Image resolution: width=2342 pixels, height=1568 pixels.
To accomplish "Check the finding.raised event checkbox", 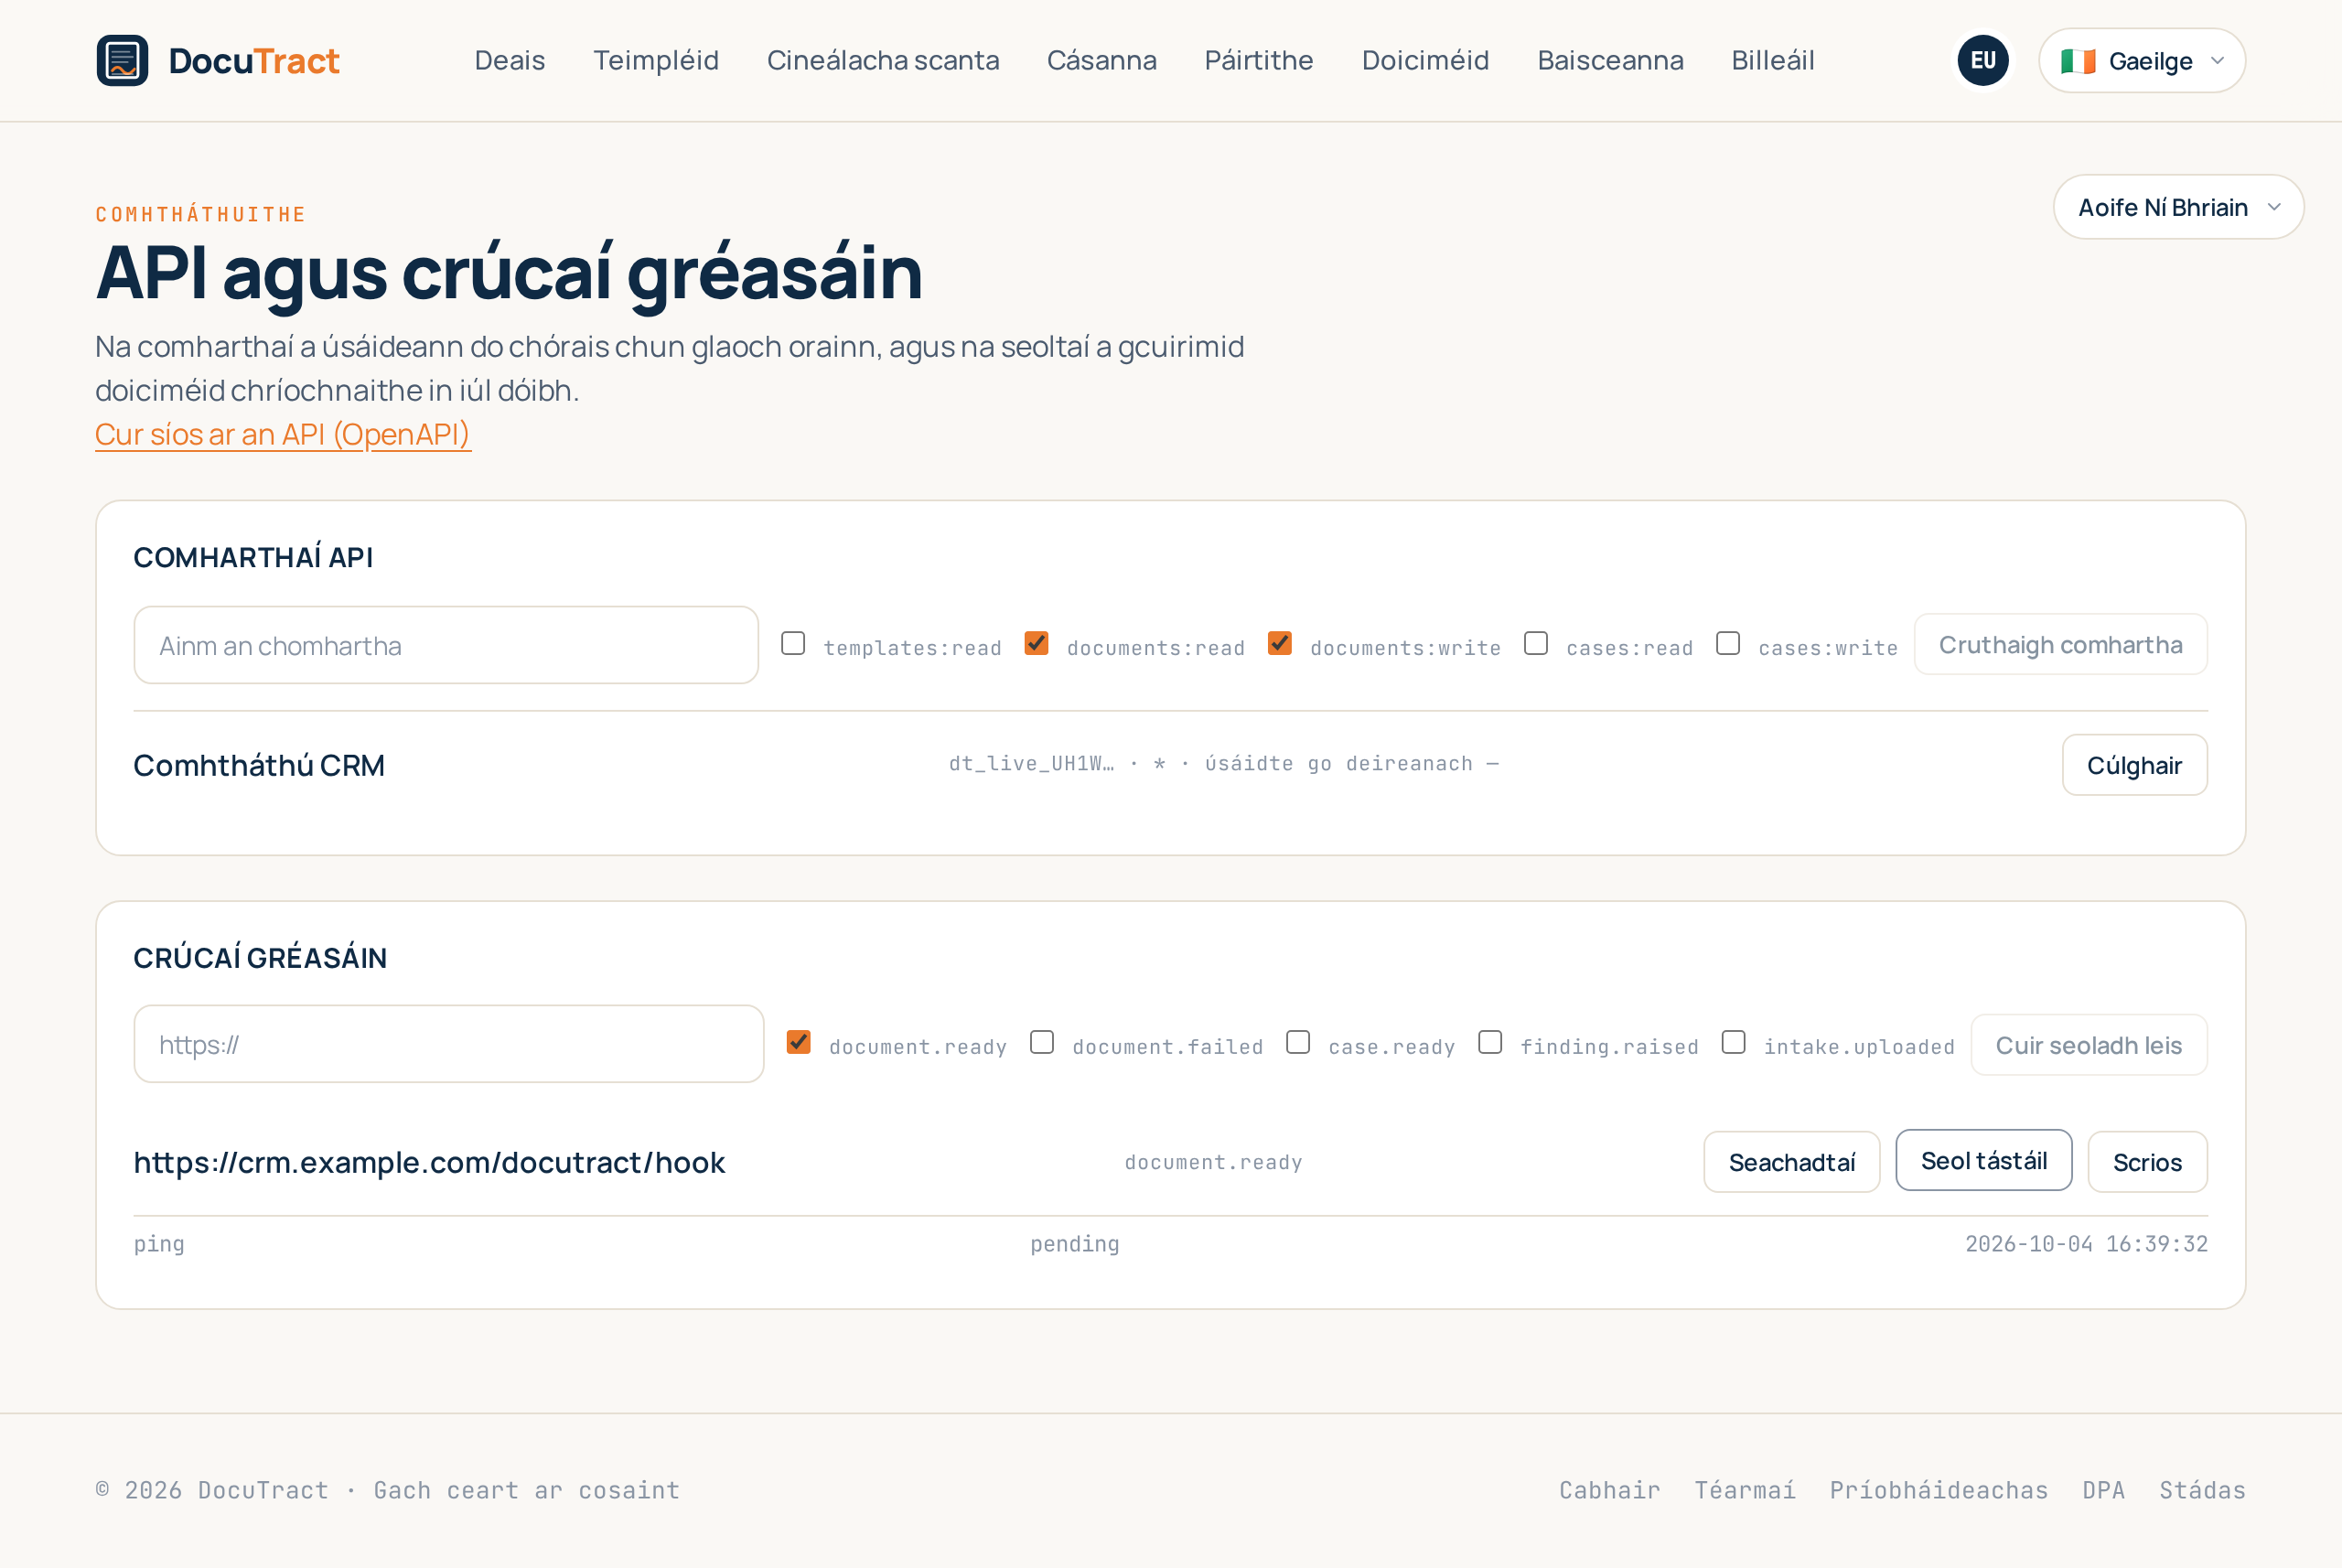I will (x=1490, y=1042).
